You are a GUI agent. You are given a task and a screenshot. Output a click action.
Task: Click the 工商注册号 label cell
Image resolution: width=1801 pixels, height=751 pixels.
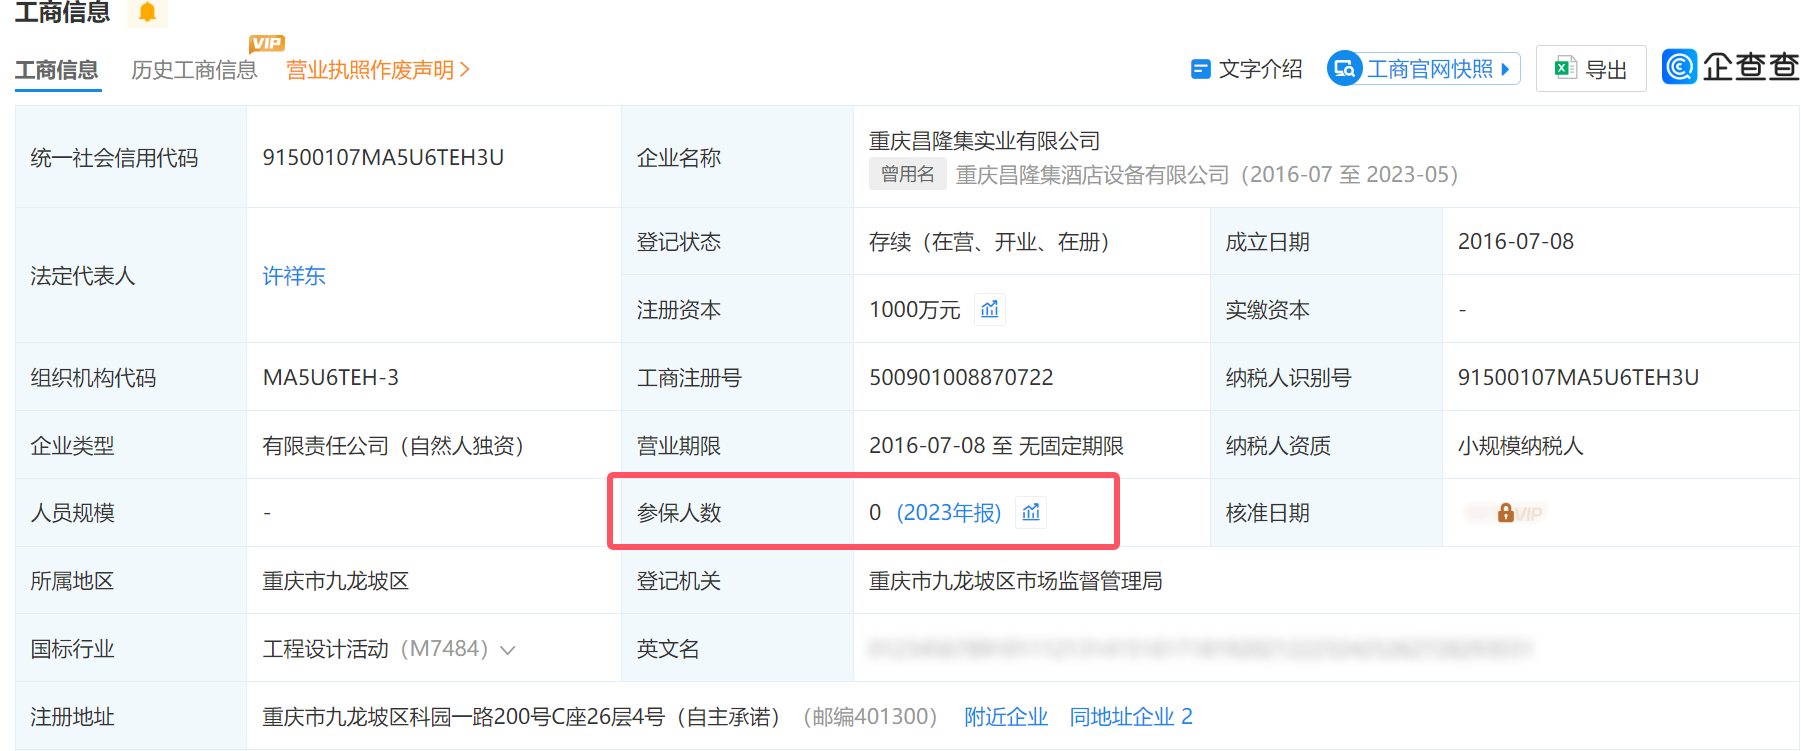737,378
